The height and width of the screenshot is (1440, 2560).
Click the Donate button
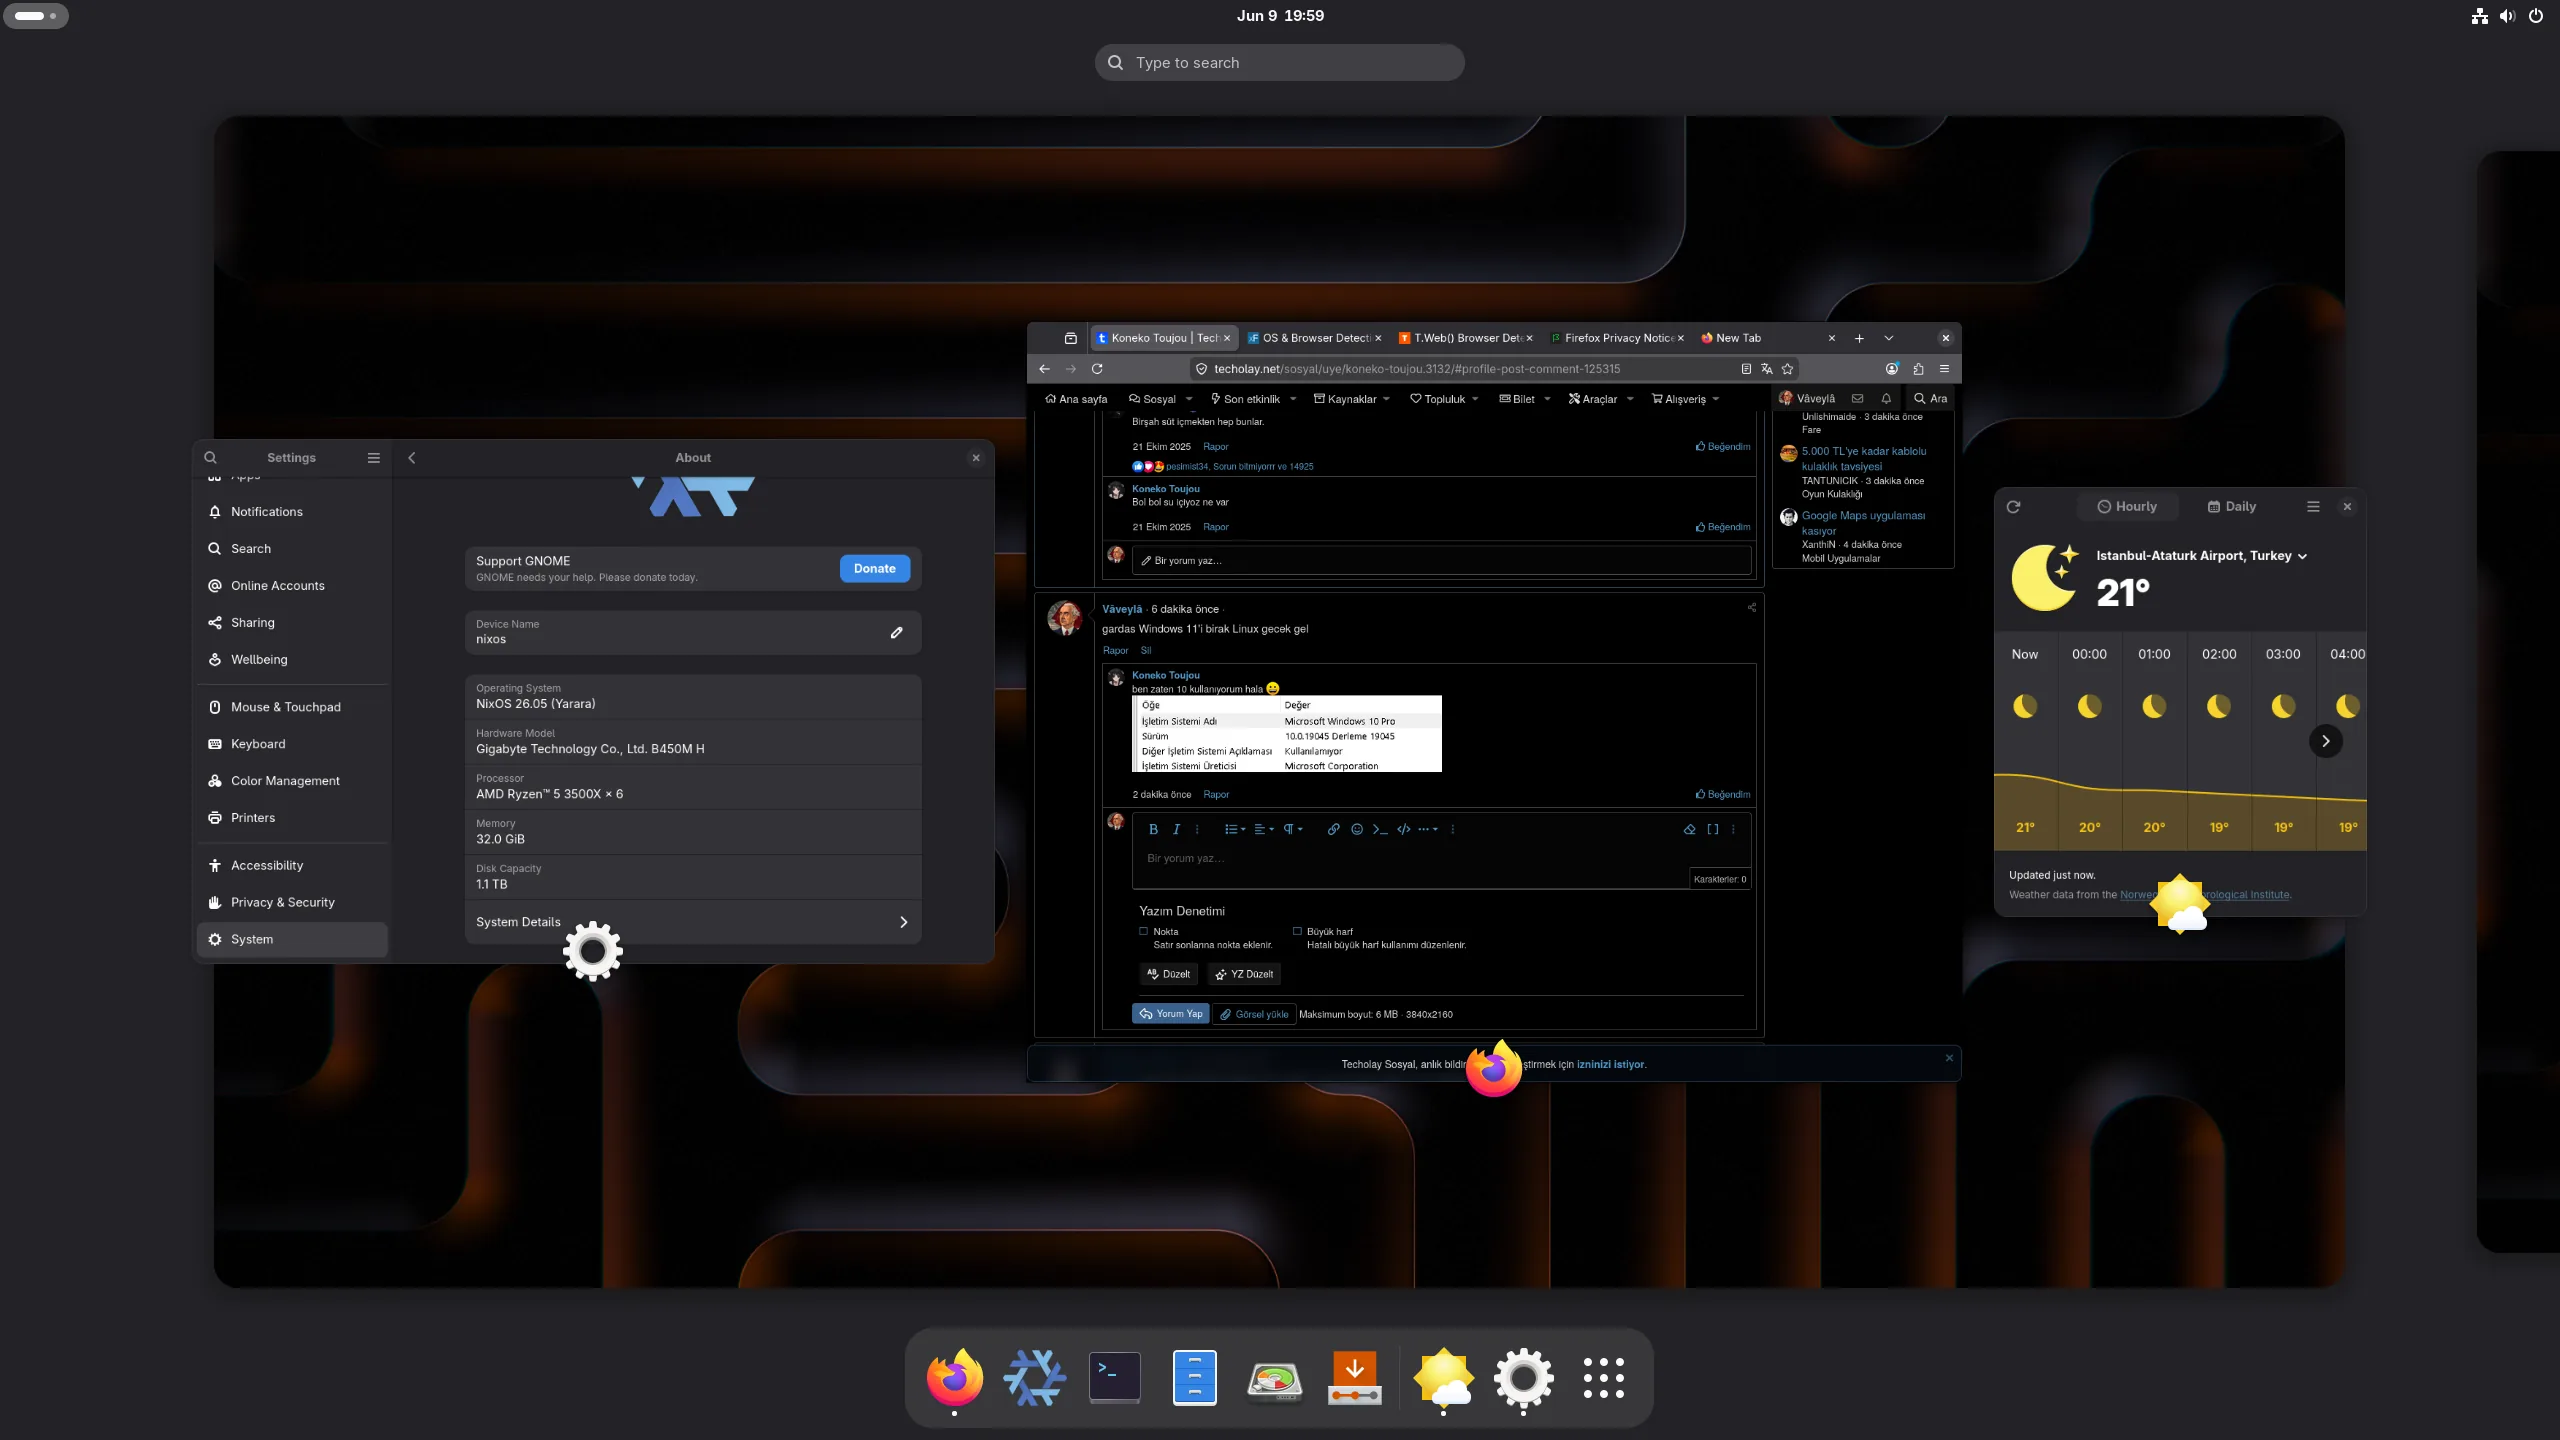[x=875, y=569]
